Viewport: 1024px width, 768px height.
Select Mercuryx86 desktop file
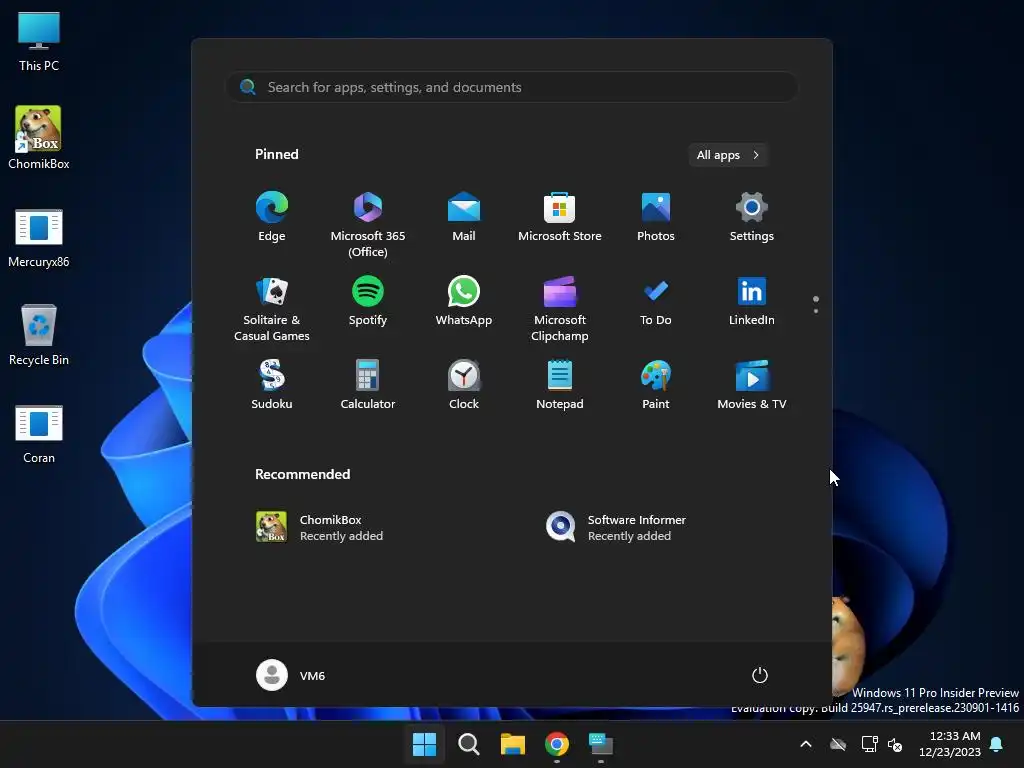[39, 238]
